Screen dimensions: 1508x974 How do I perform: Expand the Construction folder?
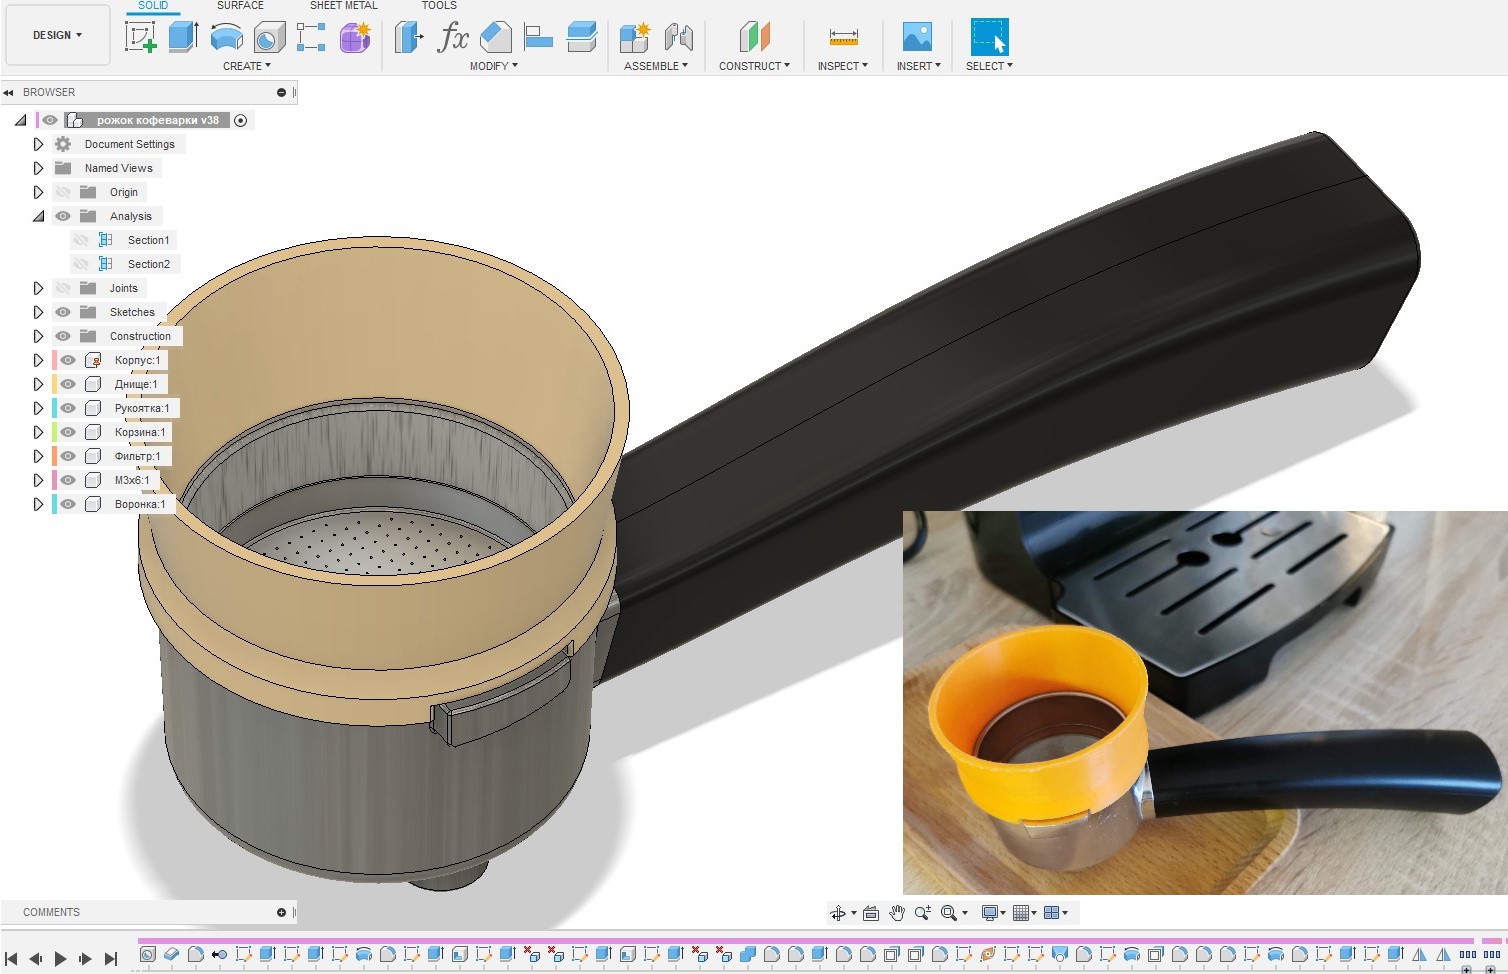tap(38, 336)
